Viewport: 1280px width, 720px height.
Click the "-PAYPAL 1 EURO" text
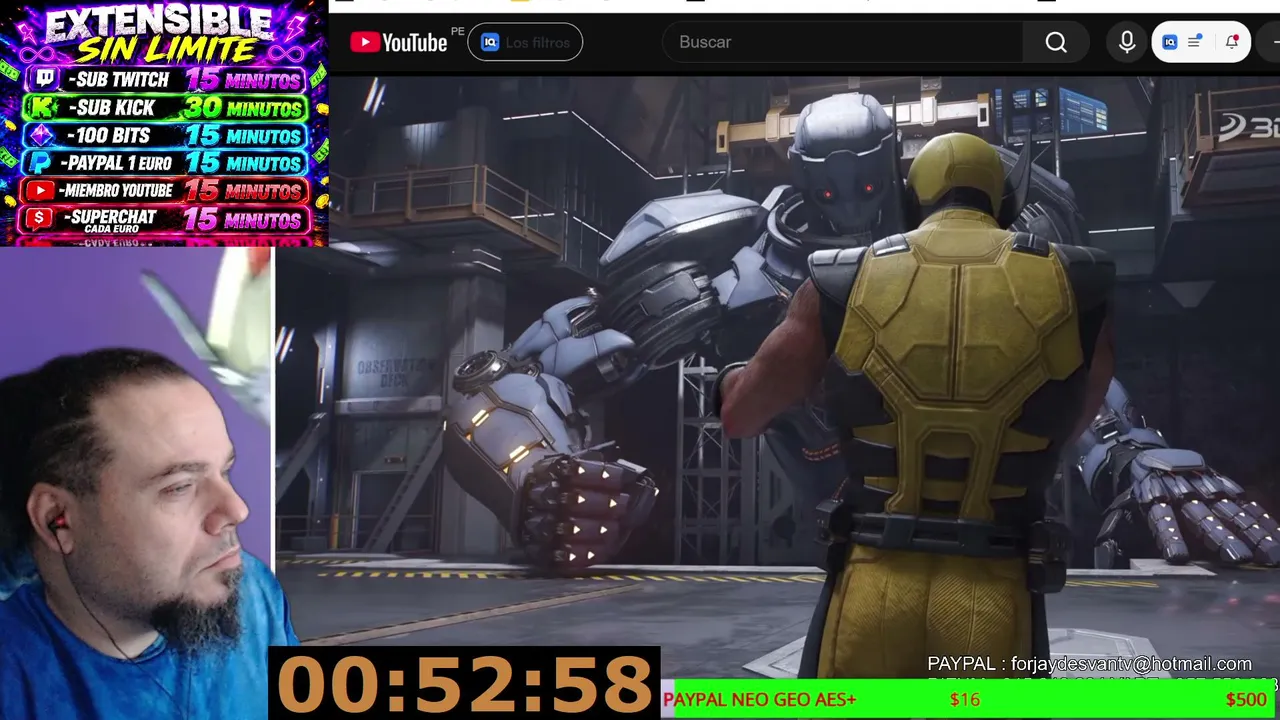coord(116,162)
